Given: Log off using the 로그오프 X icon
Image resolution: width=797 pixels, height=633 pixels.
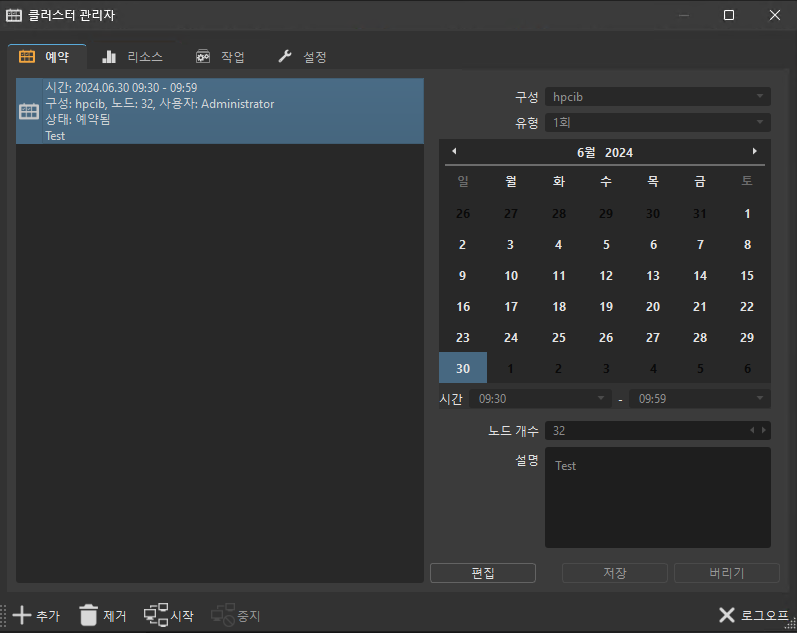Looking at the screenshot, I should click(x=727, y=615).
